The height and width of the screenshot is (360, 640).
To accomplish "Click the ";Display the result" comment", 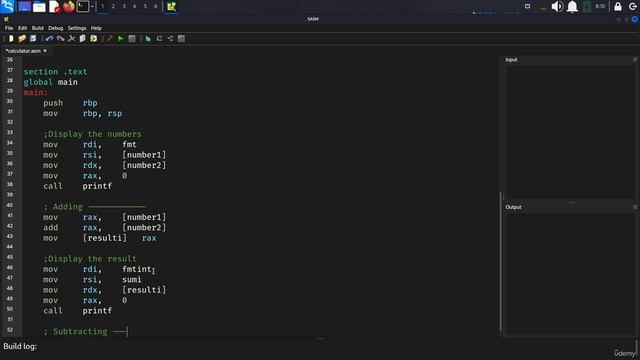I will 90,259.
